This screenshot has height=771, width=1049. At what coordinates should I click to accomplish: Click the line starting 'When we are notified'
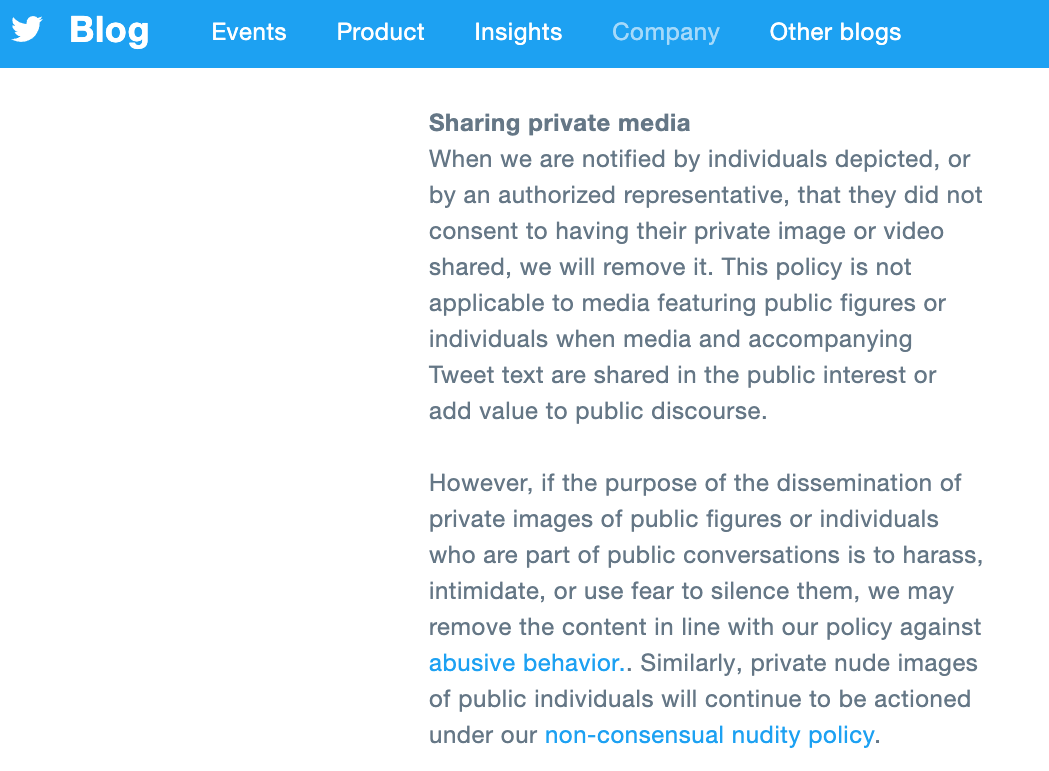click(699, 159)
